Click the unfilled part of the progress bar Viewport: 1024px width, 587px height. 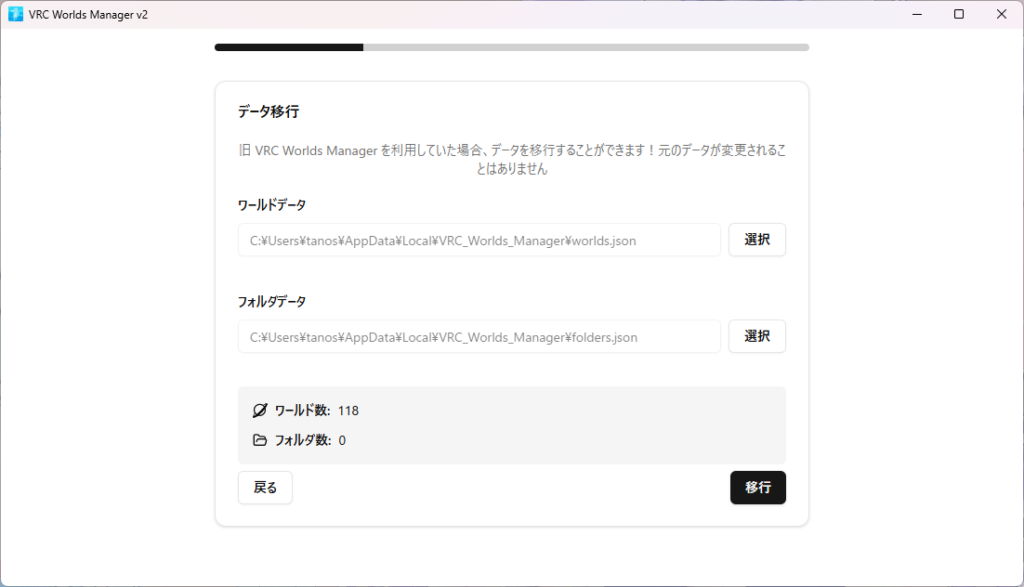(585, 47)
